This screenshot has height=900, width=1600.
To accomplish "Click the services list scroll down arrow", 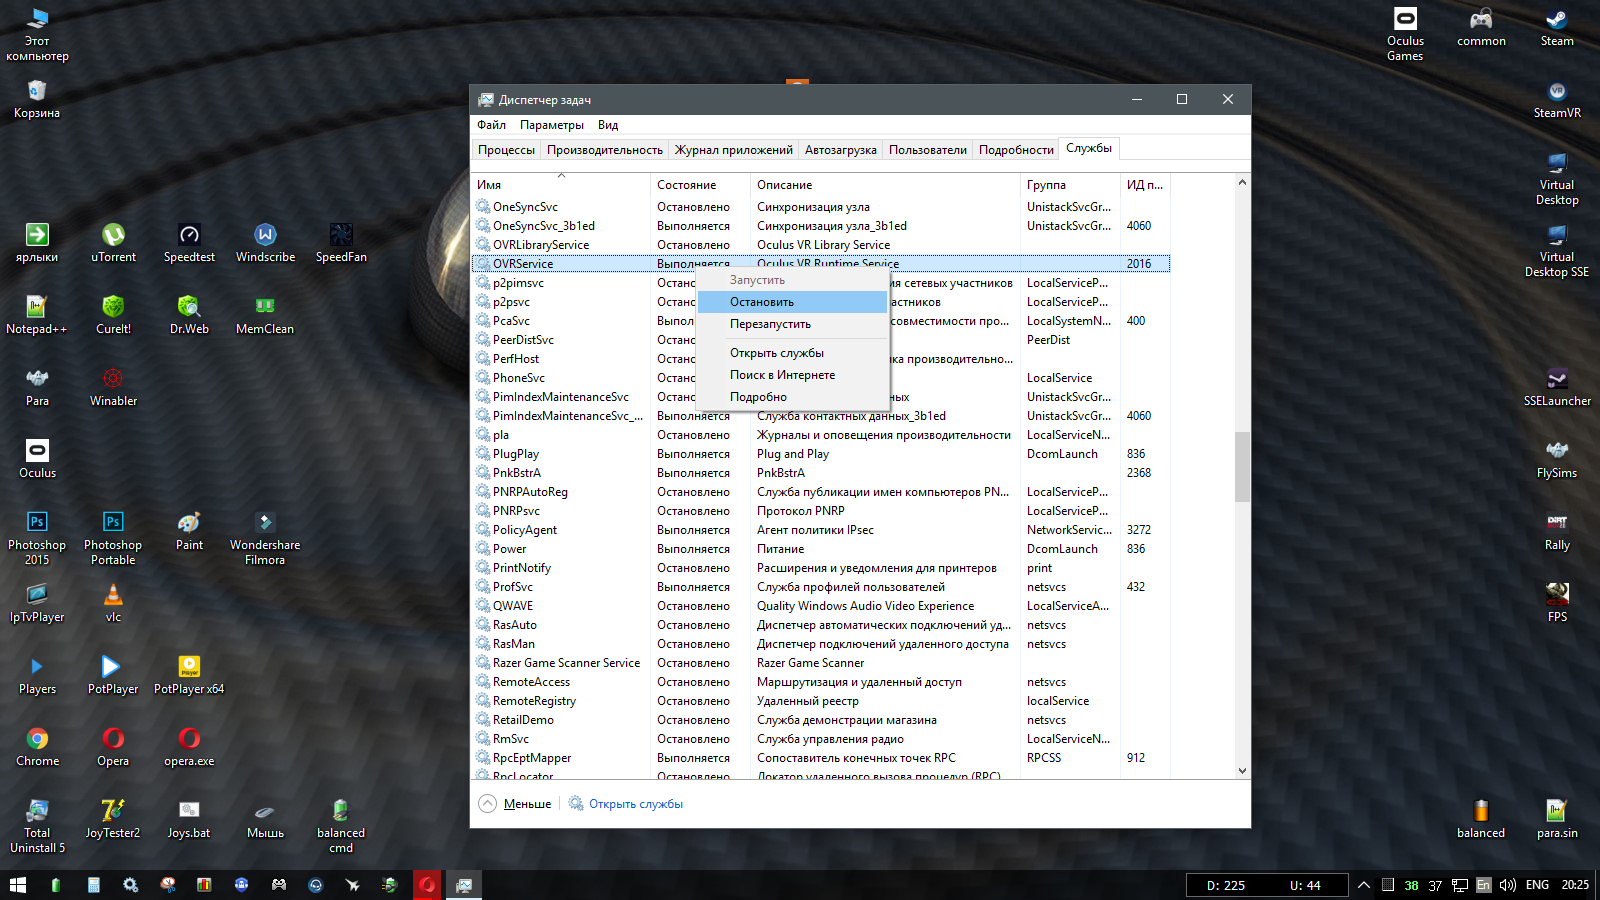I will point(1242,771).
